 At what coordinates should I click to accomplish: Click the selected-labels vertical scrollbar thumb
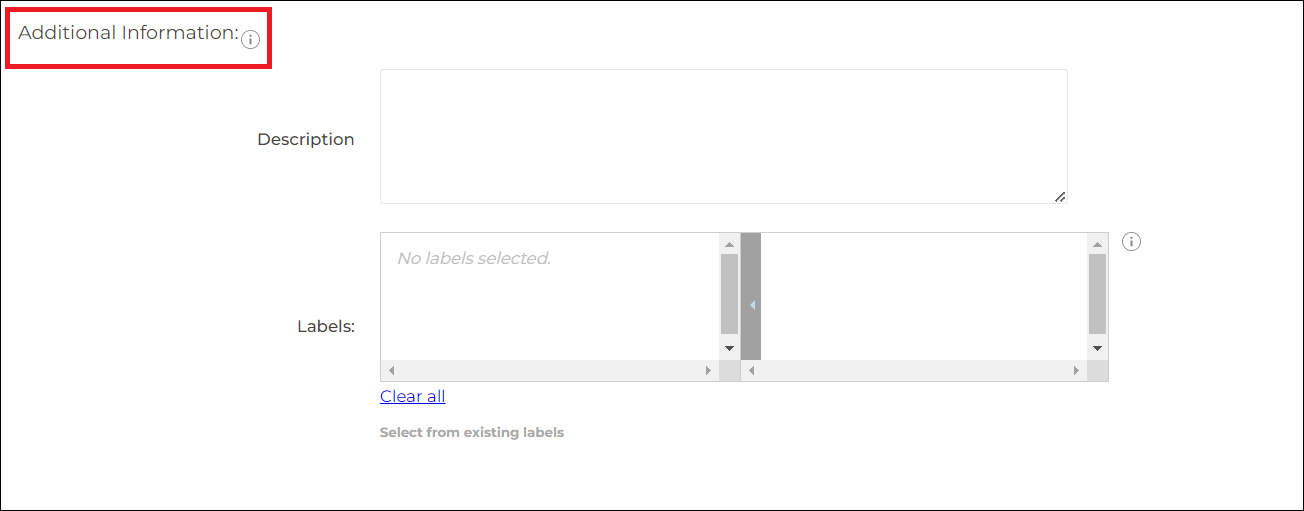click(729, 294)
